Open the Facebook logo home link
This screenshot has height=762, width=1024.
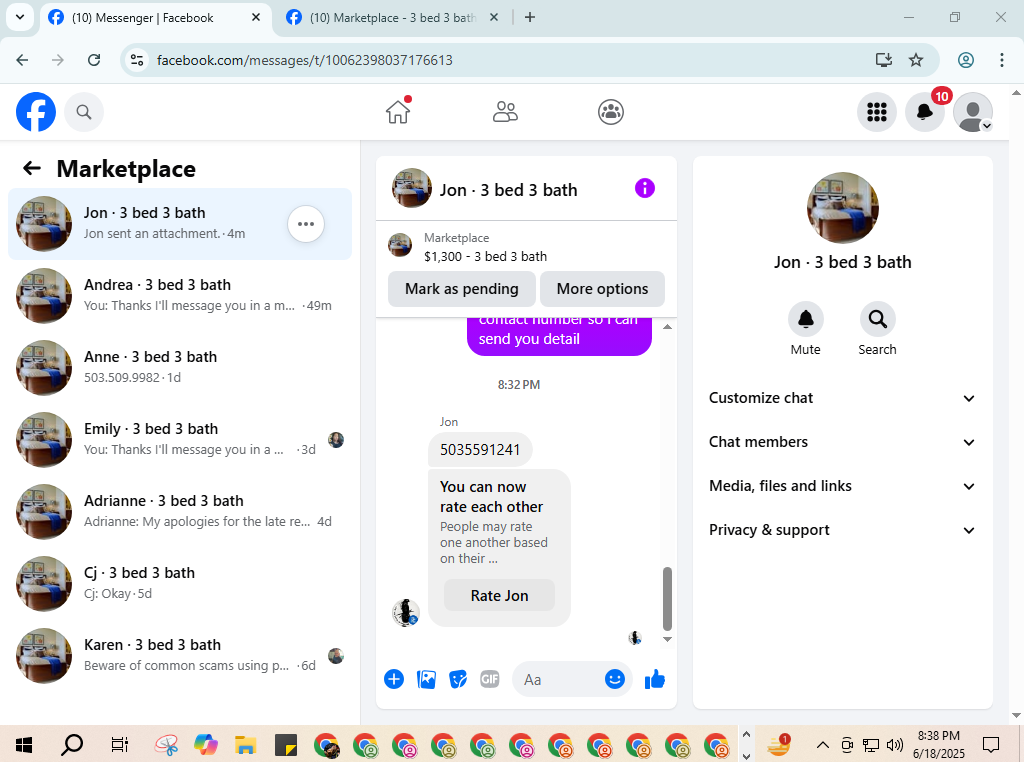click(36, 112)
